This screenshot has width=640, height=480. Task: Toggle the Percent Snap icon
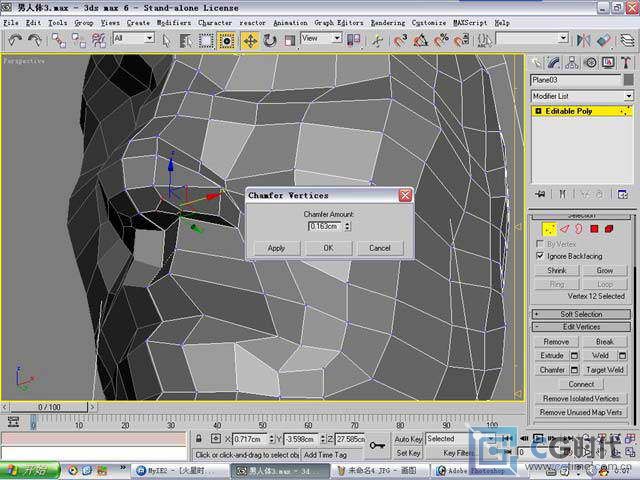441,40
